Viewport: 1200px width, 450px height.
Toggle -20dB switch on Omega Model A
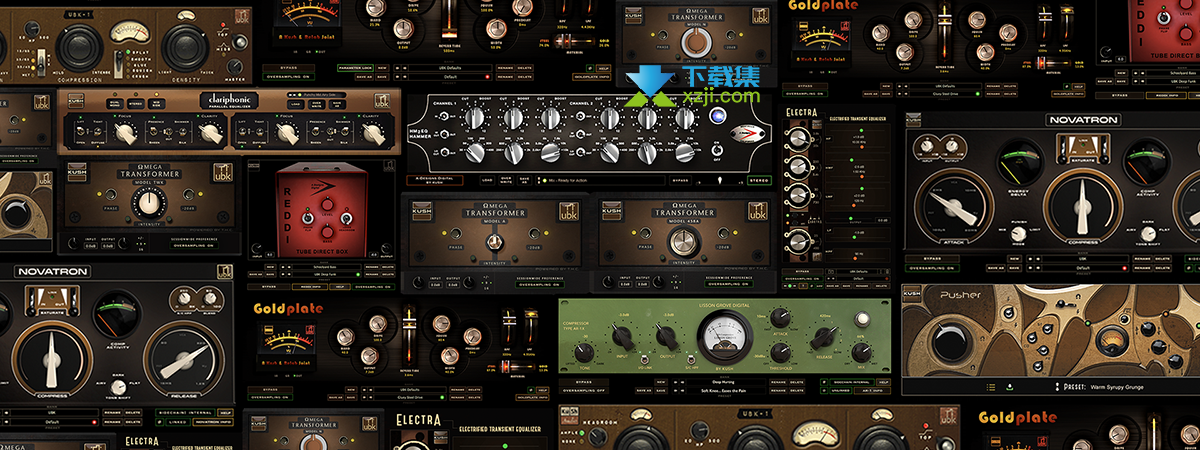pos(534,233)
